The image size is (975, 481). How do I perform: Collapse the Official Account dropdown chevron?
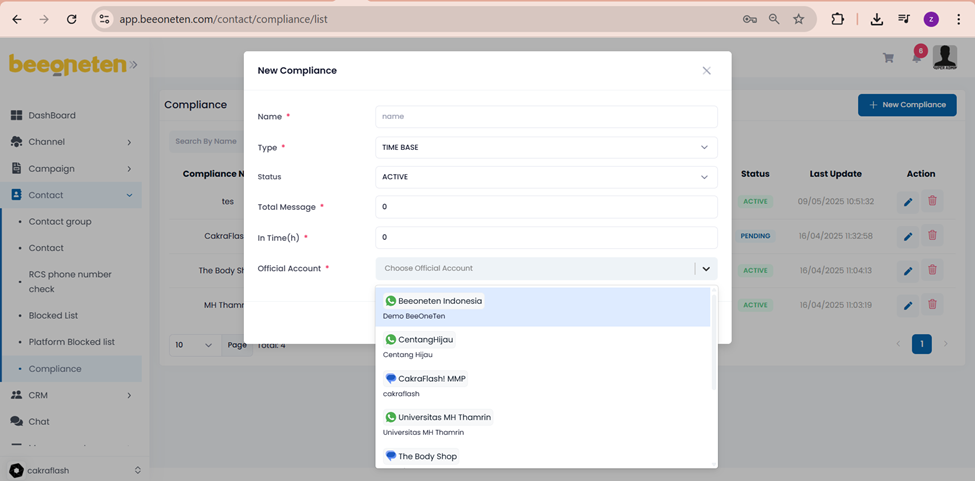(x=706, y=269)
